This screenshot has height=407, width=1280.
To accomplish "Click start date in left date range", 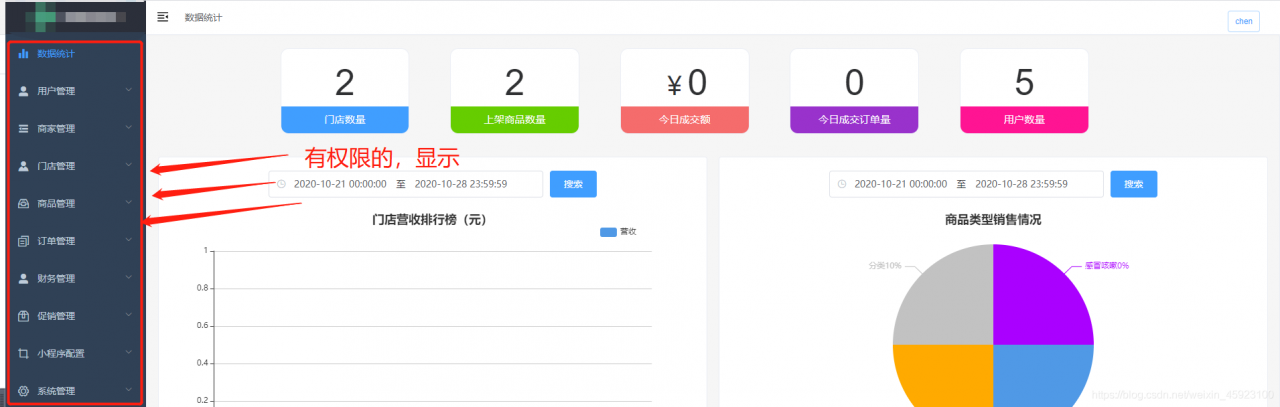I will pos(340,184).
